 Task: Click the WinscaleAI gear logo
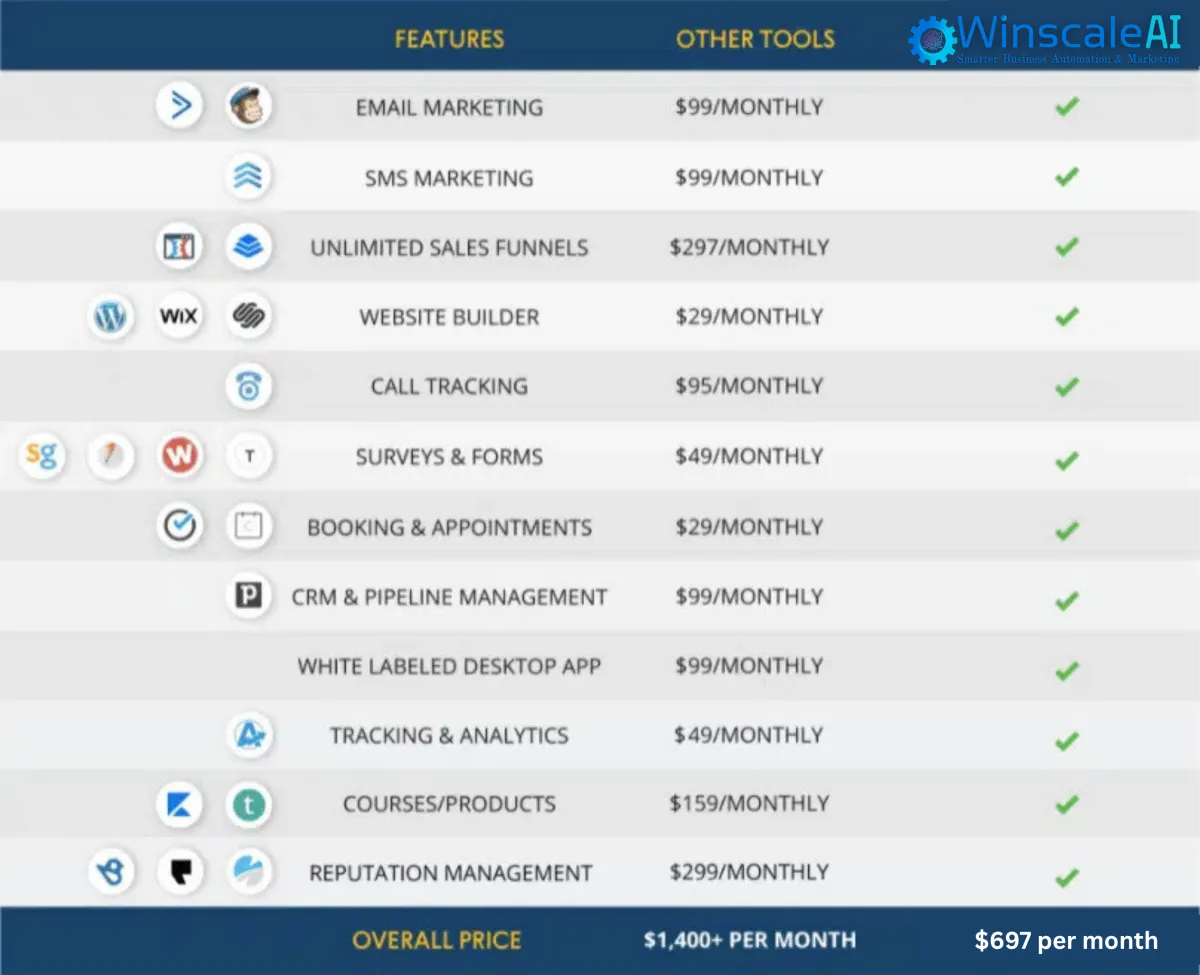pos(932,40)
